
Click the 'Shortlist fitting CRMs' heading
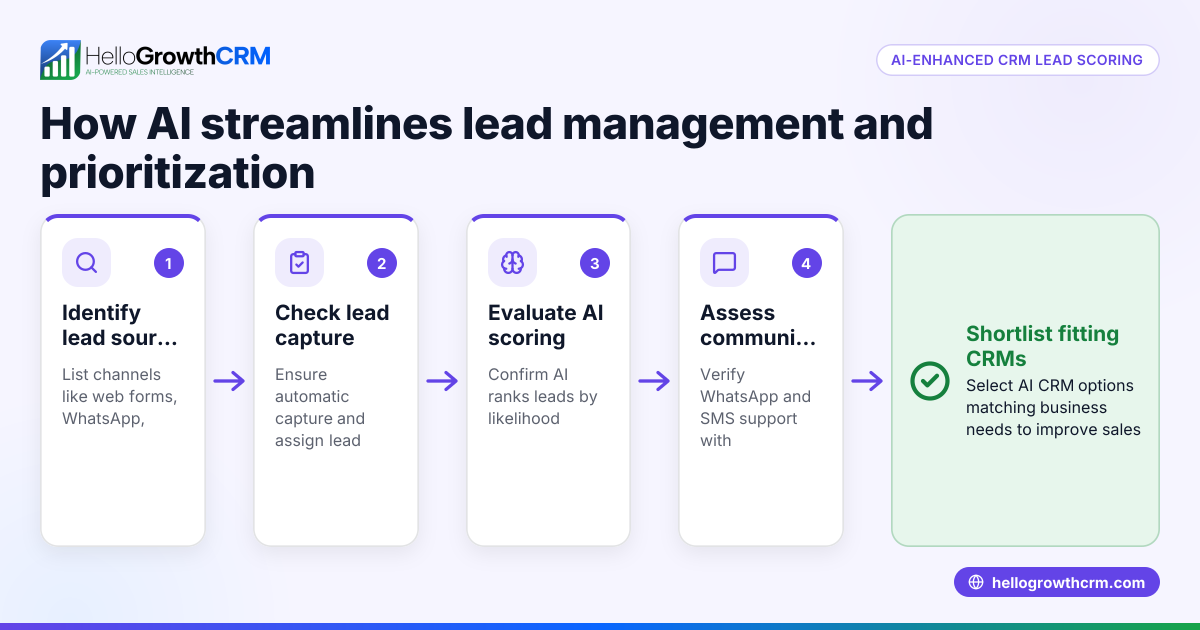pos(1042,346)
